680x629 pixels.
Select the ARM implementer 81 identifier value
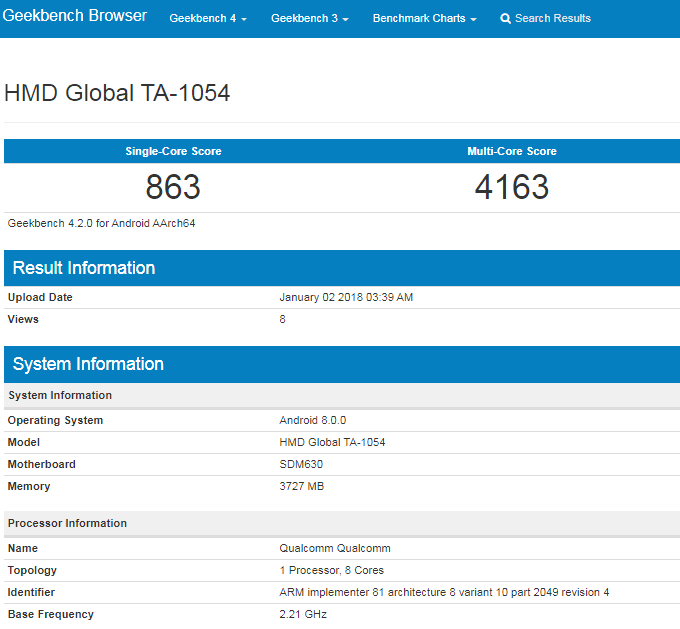pos(444,592)
